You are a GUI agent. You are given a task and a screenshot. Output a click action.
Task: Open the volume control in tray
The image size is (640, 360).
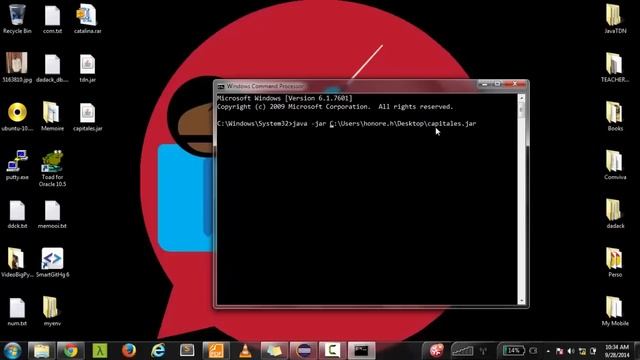pyautogui.click(x=571, y=351)
